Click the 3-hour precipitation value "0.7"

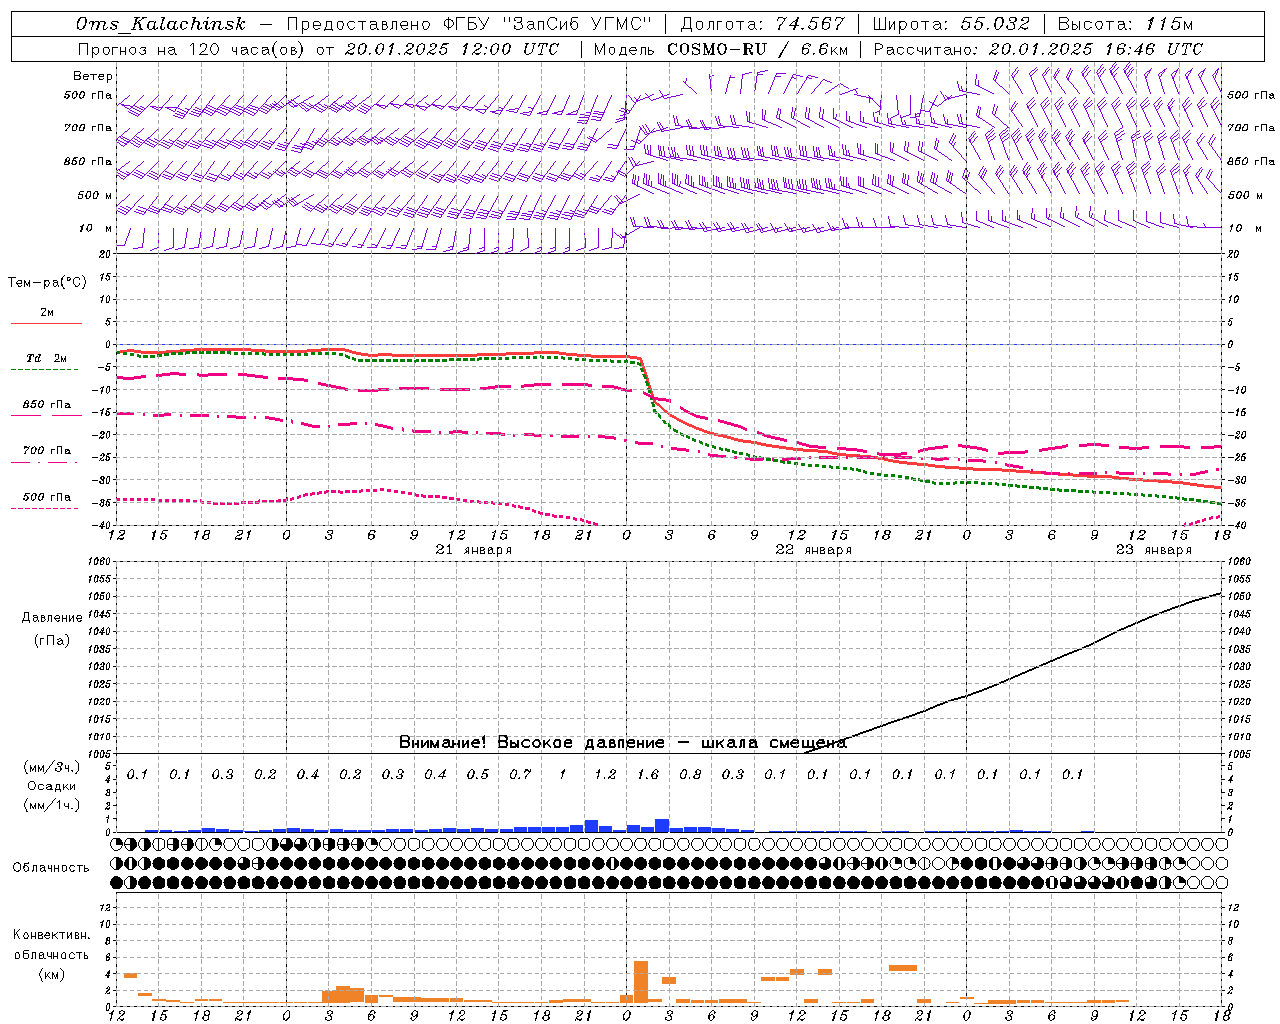pyautogui.click(x=520, y=774)
